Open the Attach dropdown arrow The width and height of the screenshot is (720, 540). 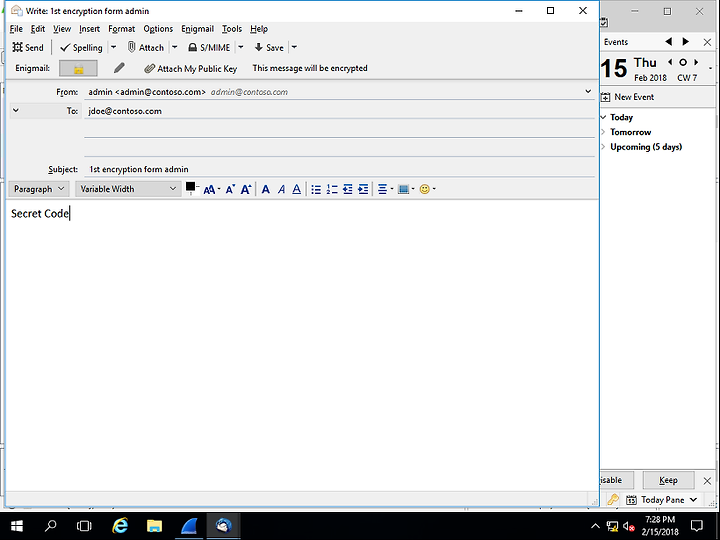174,47
